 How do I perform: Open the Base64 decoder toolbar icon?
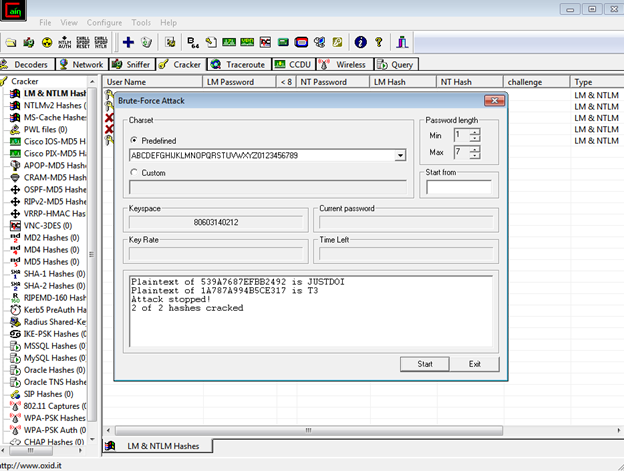coord(191,42)
